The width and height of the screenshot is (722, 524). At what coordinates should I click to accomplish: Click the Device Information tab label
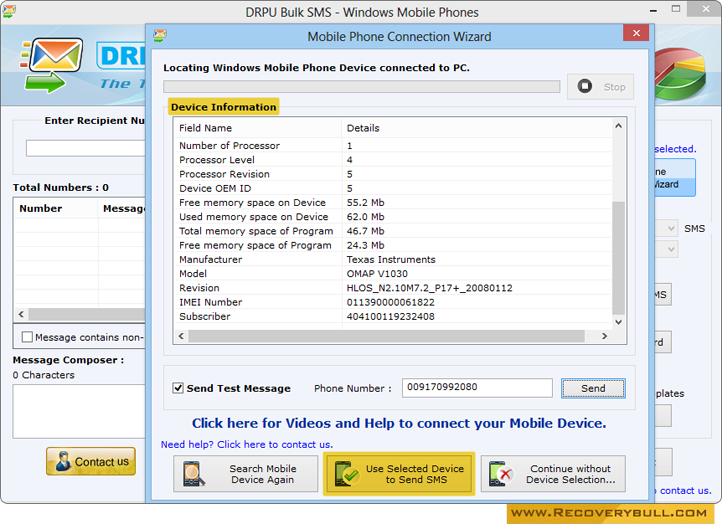click(x=223, y=107)
